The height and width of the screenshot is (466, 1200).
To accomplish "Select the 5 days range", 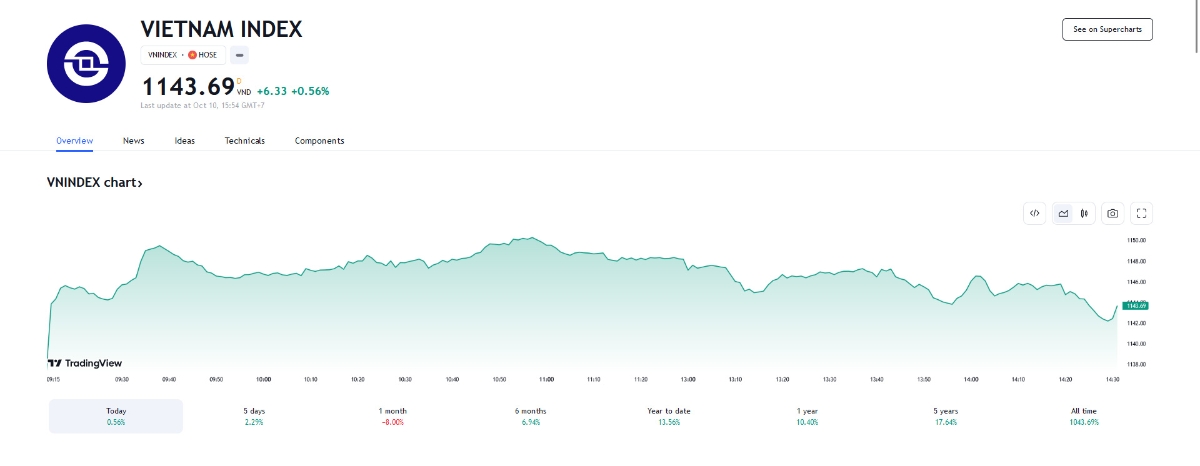I will 254,416.
